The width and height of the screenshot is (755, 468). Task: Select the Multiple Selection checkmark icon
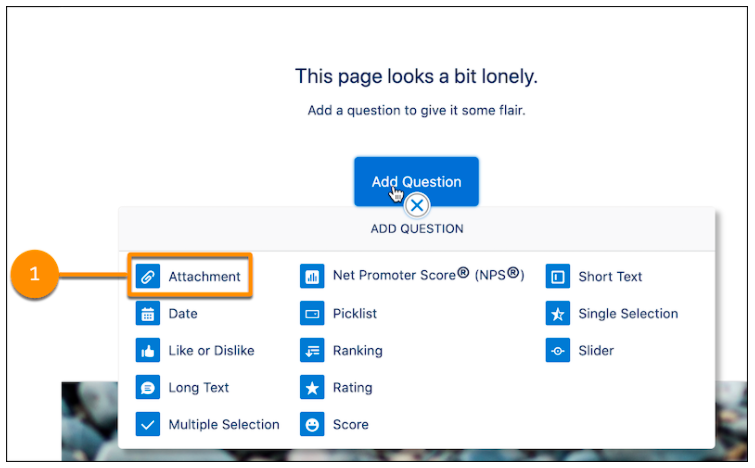(x=148, y=424)
